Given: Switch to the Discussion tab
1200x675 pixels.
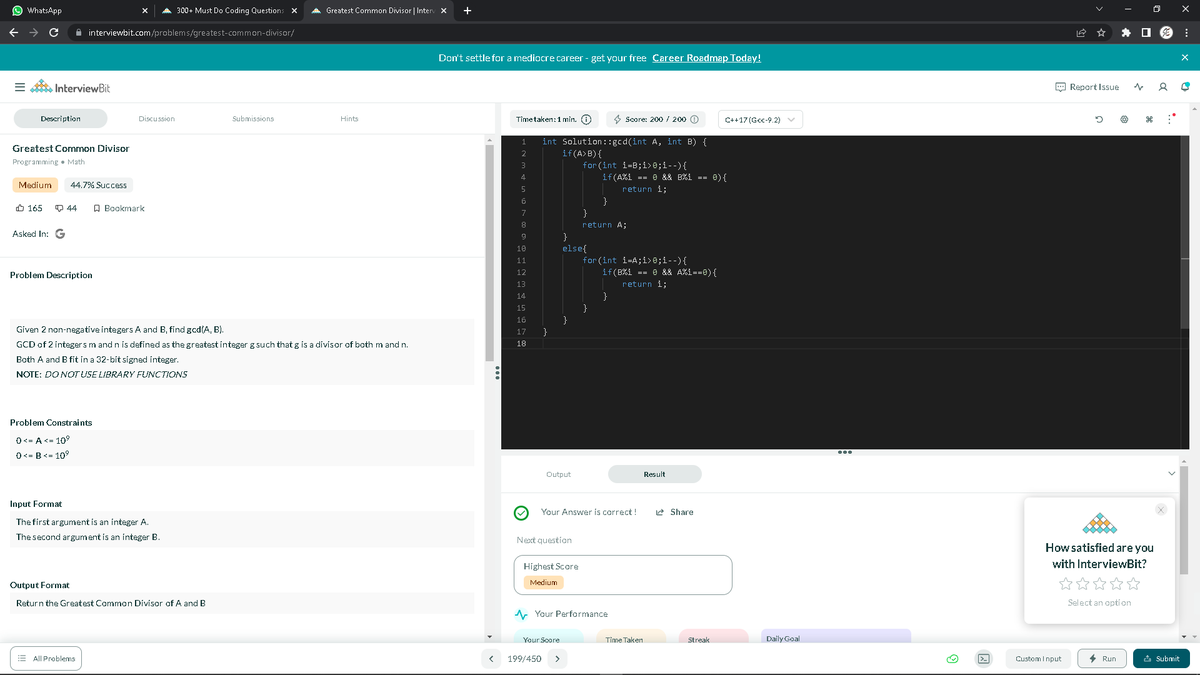Looking at the screenshot, I should click(156, 119).
